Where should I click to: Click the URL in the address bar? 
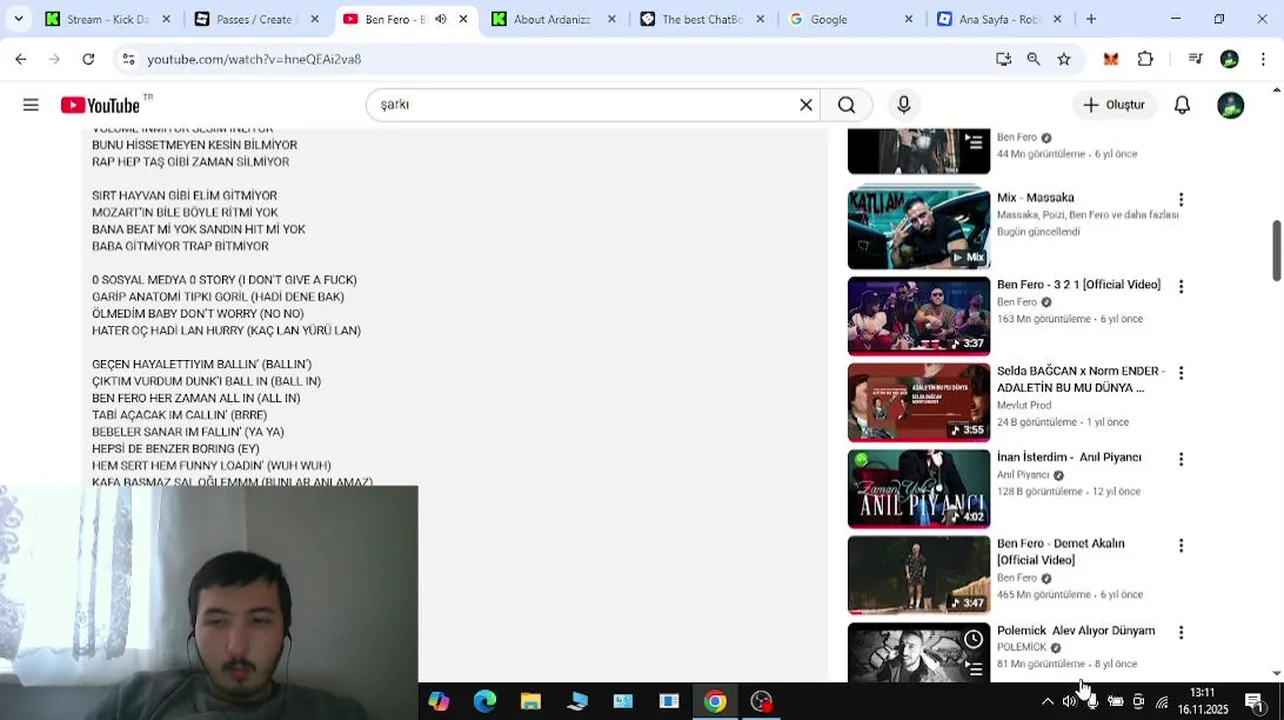tap(254, 60)
